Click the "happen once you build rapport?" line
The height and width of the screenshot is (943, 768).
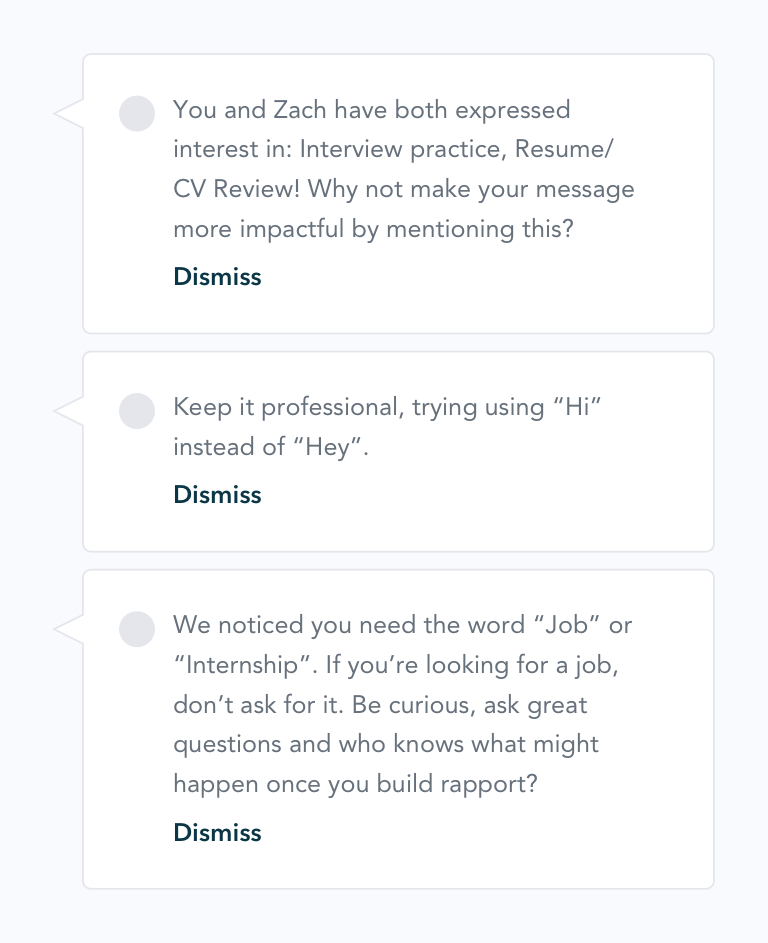355,784
